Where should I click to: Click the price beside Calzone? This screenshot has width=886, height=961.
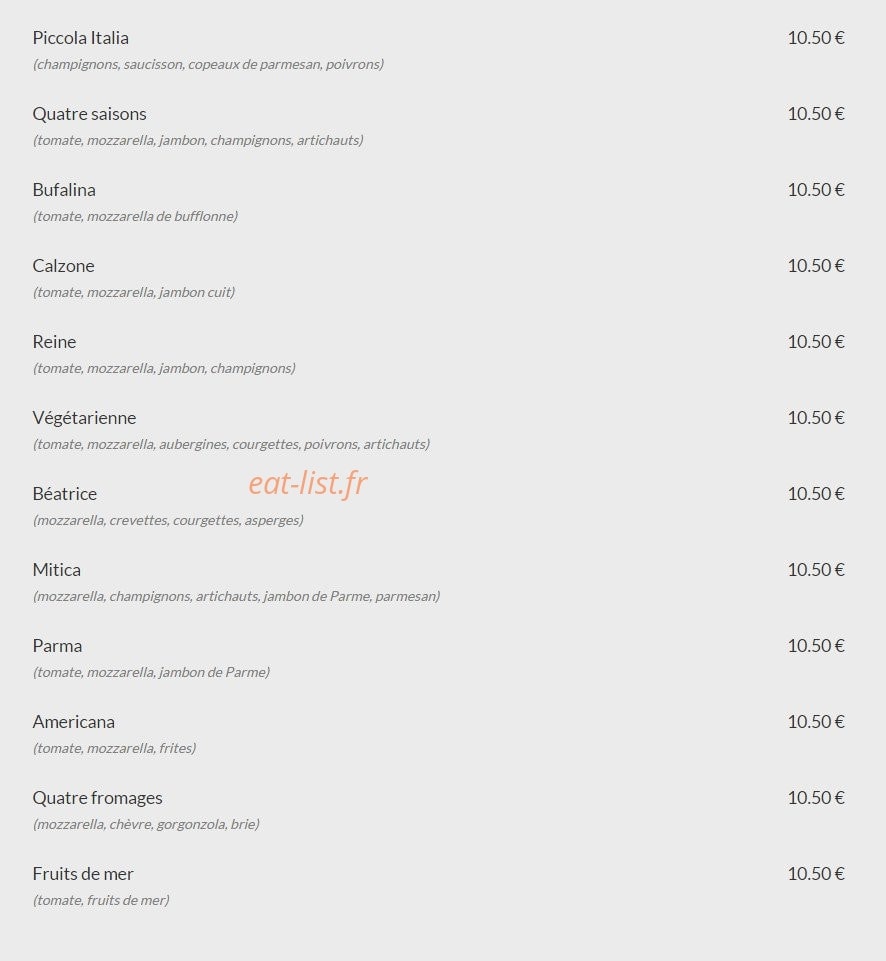coord(816,266)
